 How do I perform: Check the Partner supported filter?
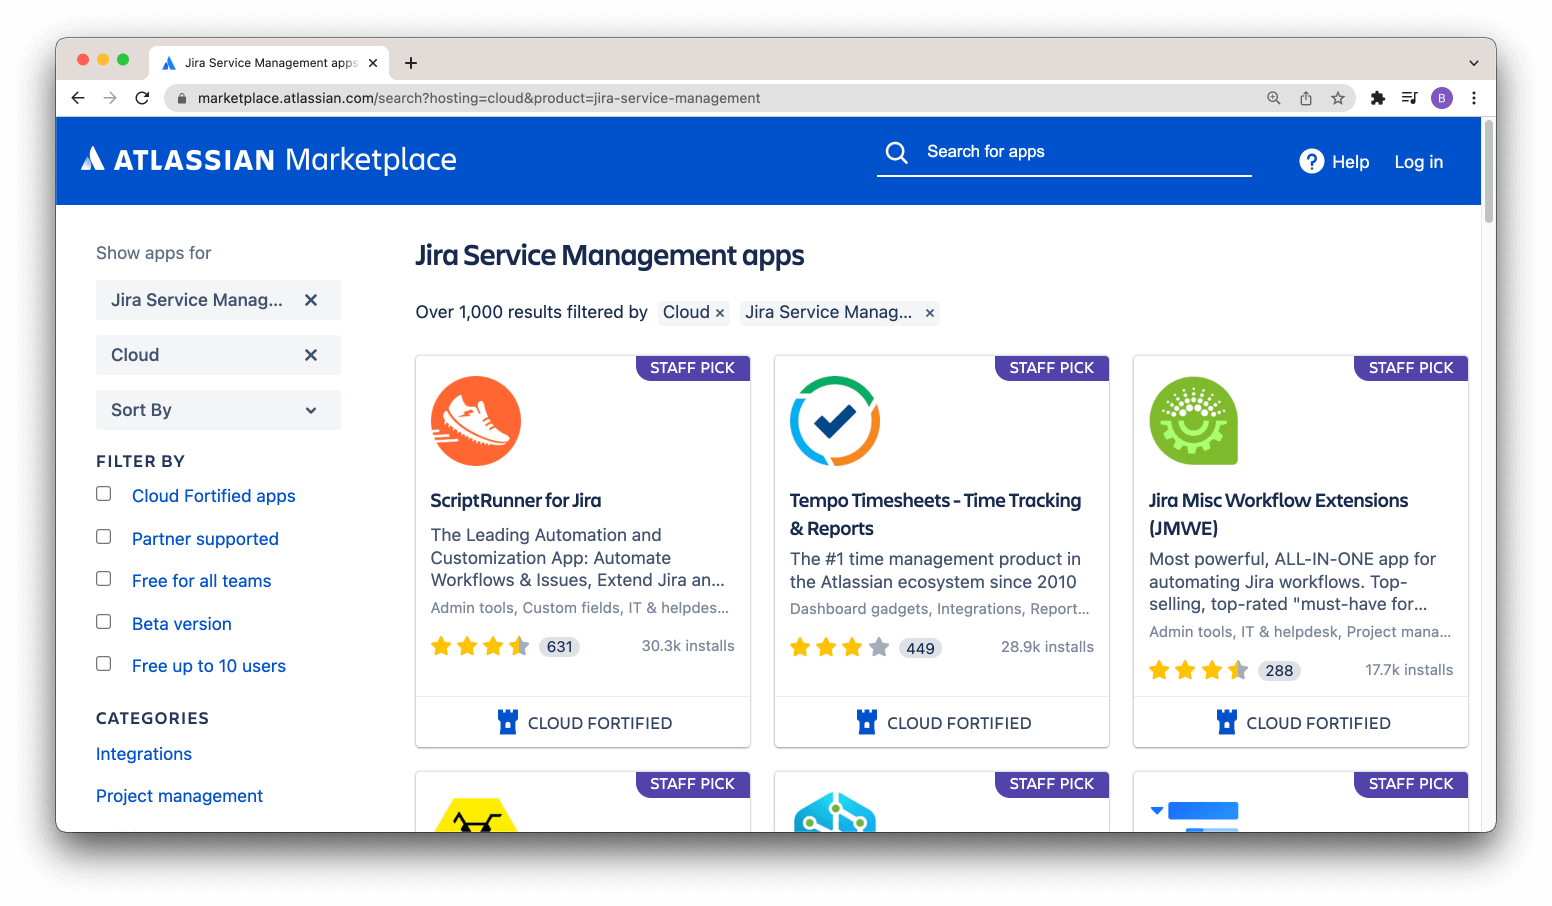pos(103,536)
